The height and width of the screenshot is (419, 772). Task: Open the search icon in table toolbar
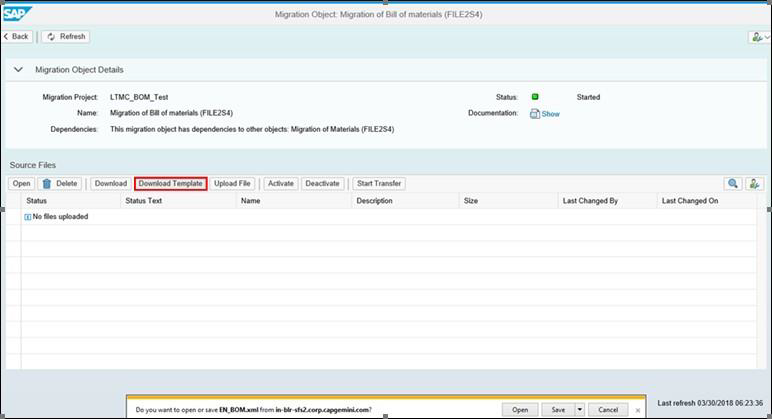point(733,184)
